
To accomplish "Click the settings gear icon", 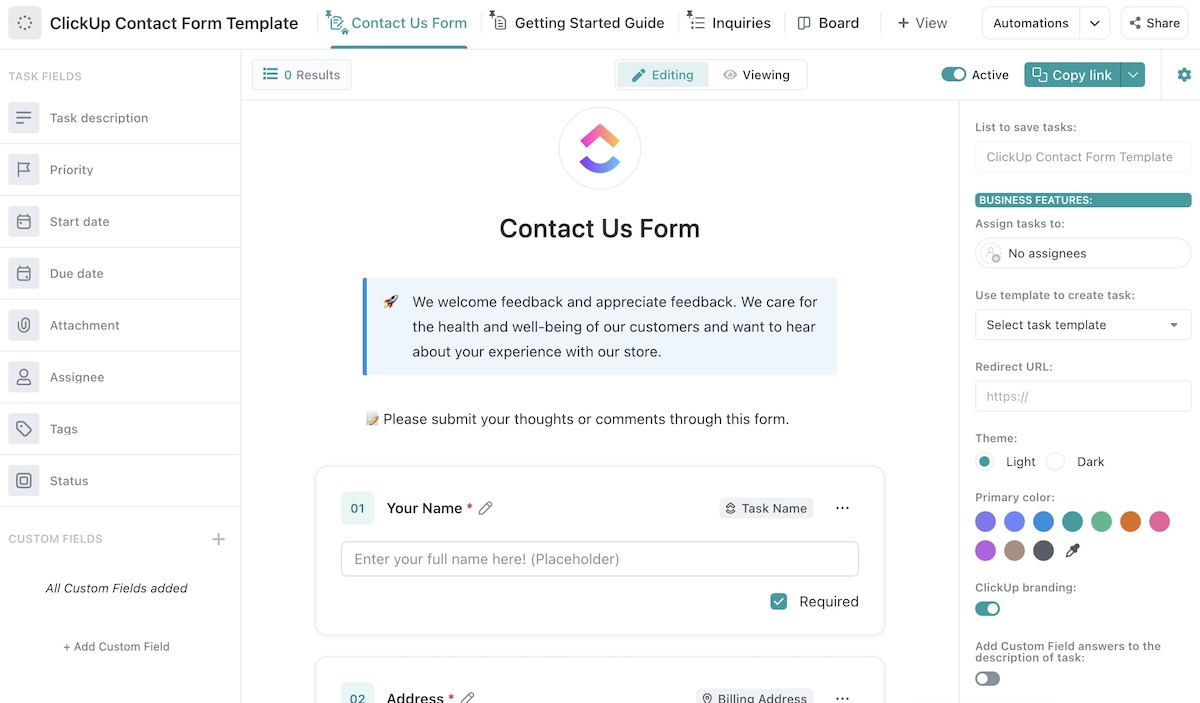I will [1184, 75].
